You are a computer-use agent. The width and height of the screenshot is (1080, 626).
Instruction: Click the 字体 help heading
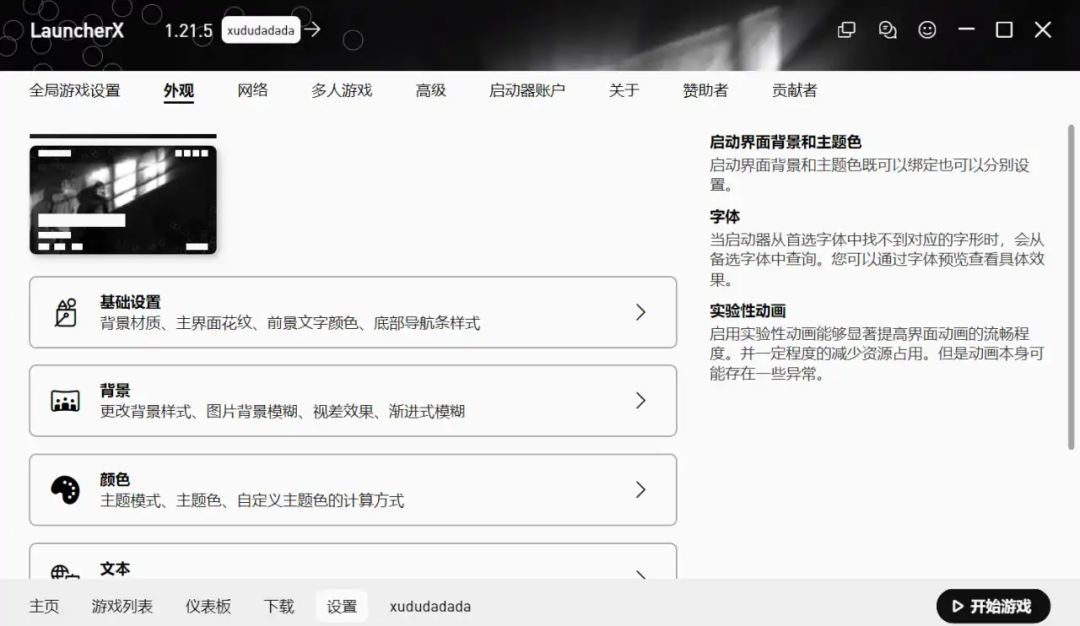click(x=725, y=216)
